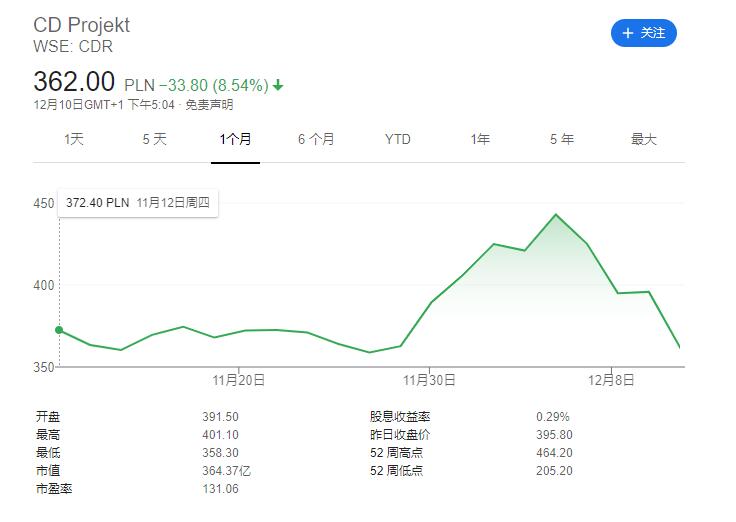Click the green data point marker on chart

59,330
